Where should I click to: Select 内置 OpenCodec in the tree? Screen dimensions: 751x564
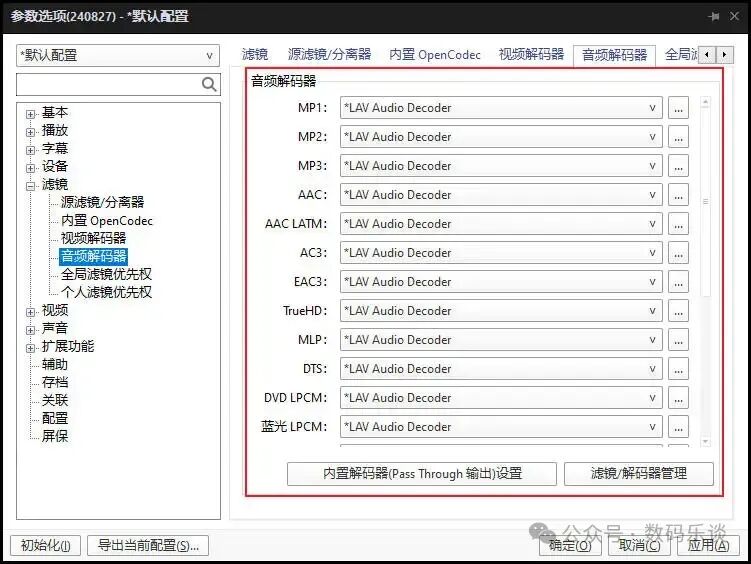(x=107, y=220)
